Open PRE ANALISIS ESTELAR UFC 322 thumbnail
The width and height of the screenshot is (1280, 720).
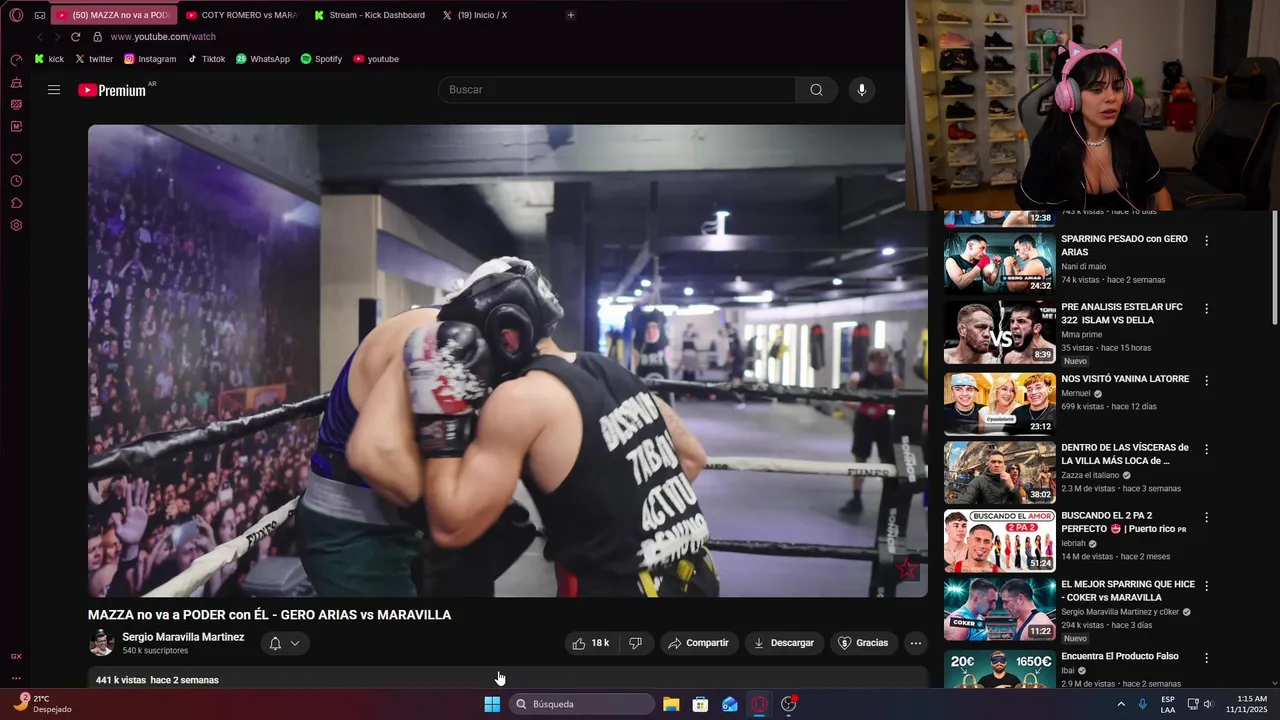(x=1000, y=332)
